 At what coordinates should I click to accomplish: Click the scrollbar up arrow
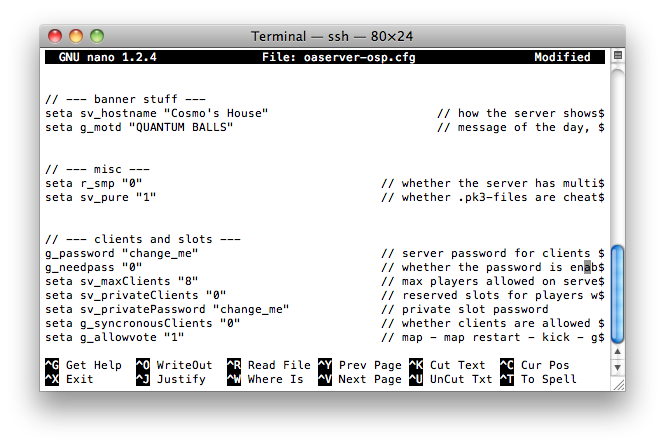click(618, 351)
